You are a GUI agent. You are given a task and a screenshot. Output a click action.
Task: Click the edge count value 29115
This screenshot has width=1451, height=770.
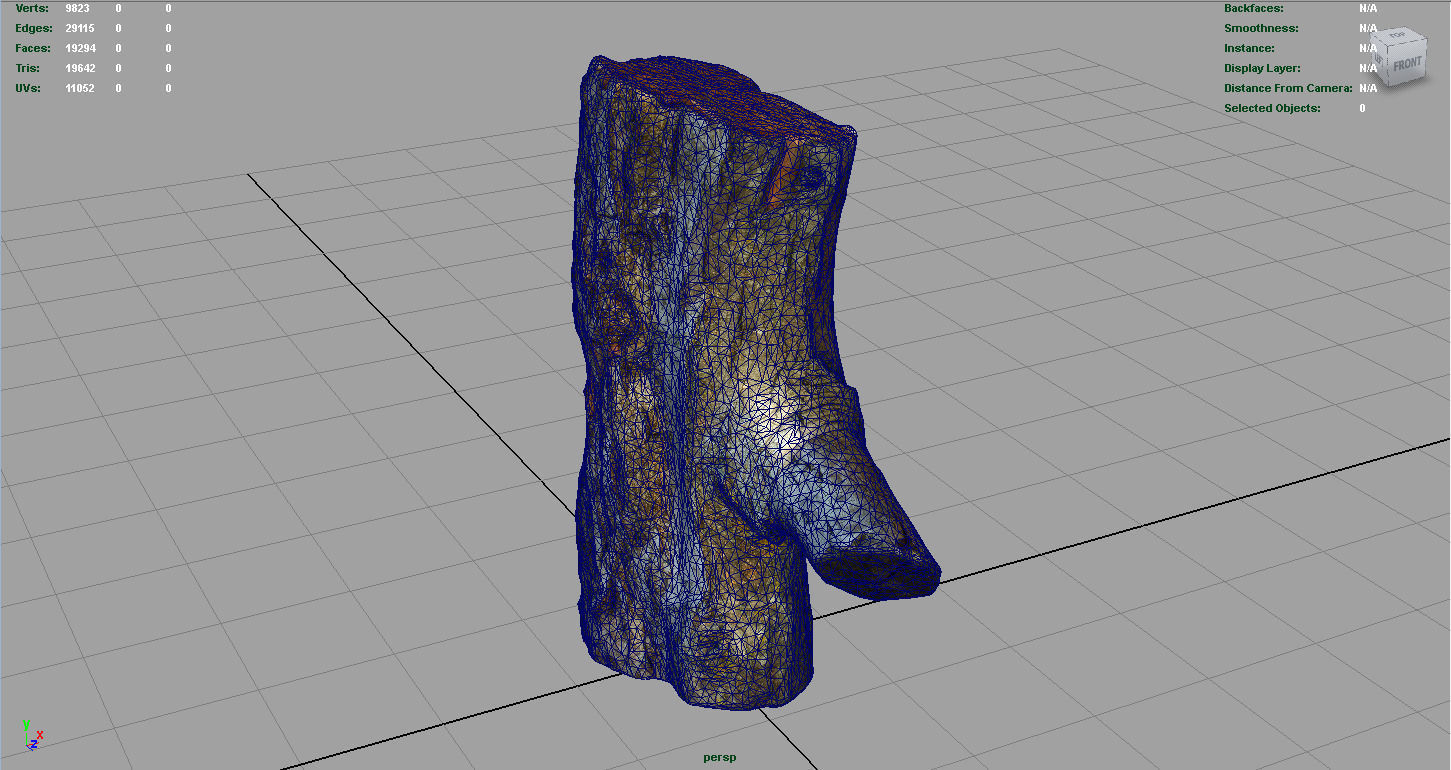(80, 28)
